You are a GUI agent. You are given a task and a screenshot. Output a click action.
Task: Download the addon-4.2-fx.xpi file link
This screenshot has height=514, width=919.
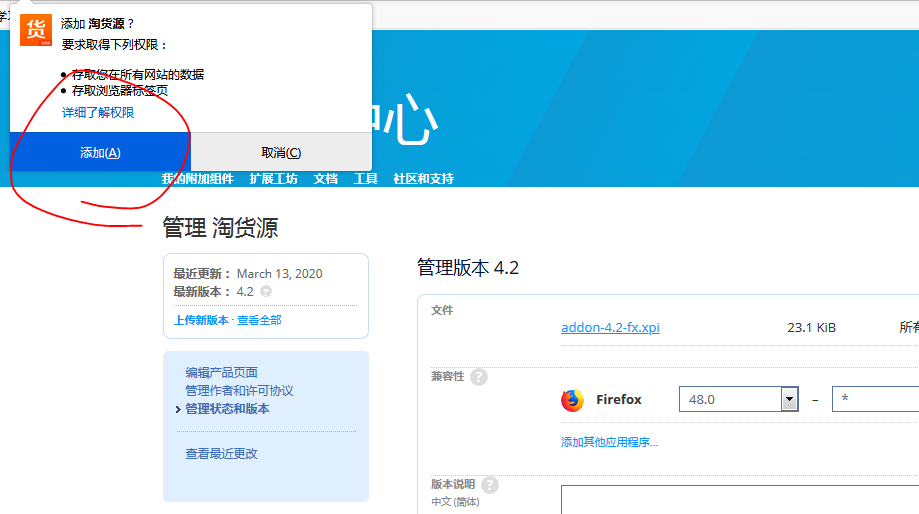610,327
